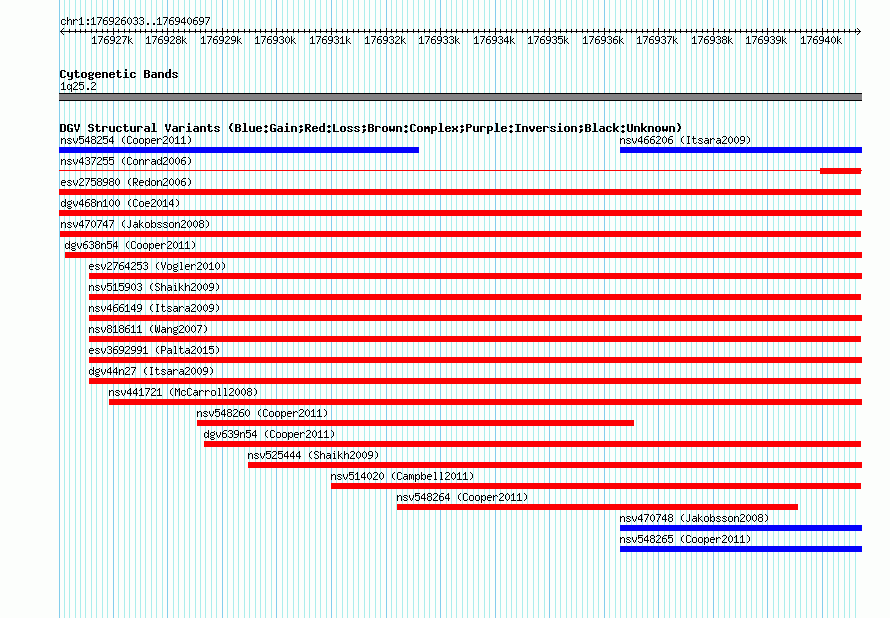Open nsv548260 (Cooper2011) label
The width and height of the screenshot is (890, 618).
click(x=262, y=413)
